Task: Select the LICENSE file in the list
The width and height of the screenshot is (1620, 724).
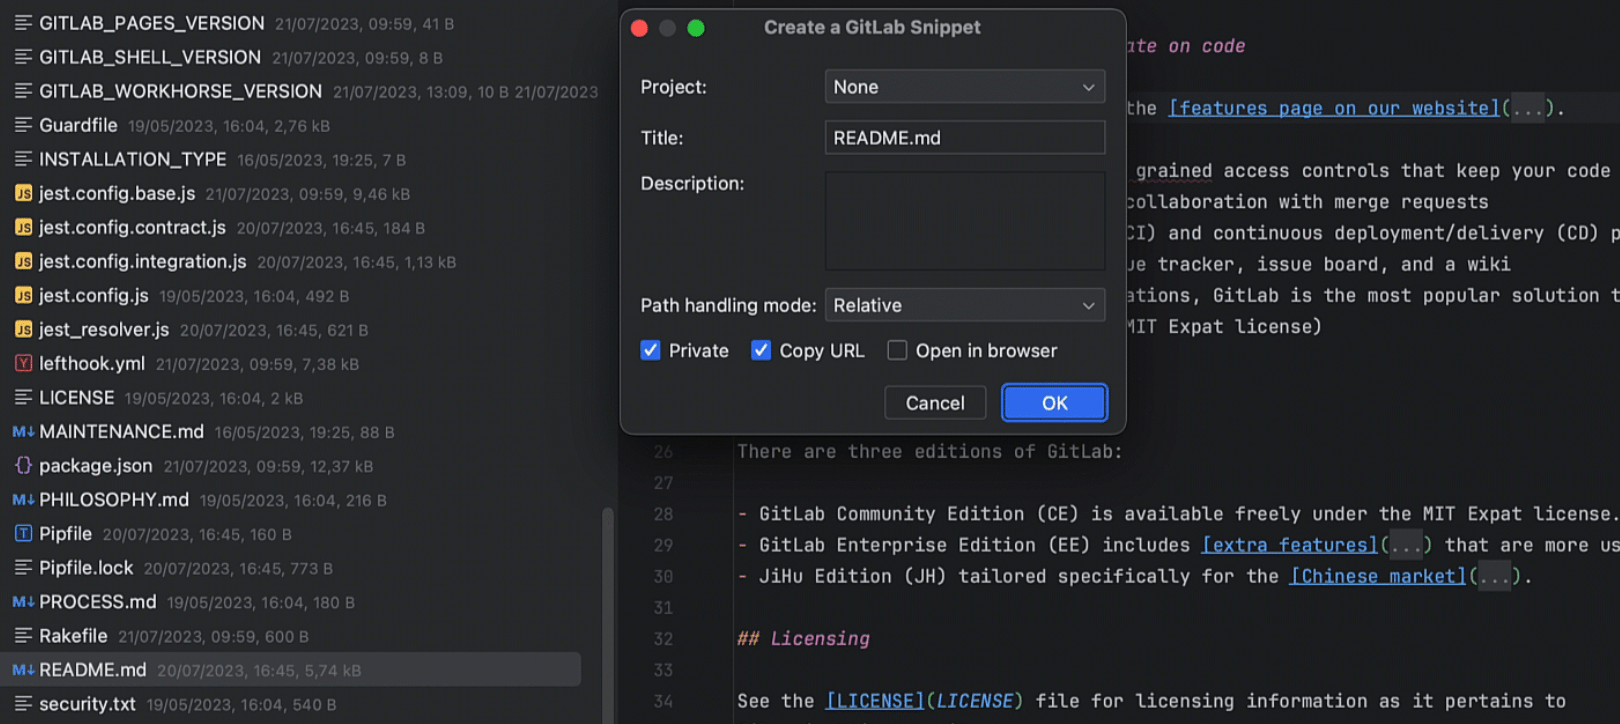Action: [x=76, y=398]
